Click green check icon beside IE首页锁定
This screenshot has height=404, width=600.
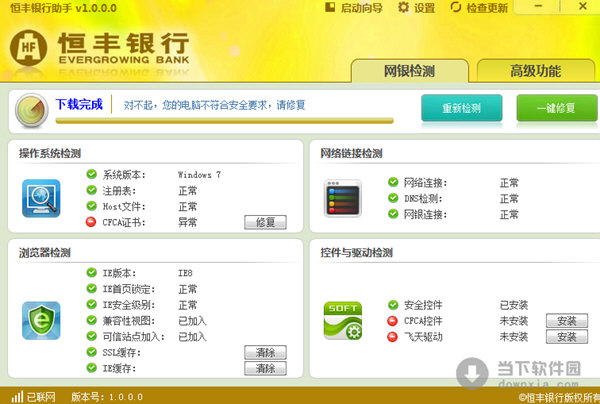91,288
